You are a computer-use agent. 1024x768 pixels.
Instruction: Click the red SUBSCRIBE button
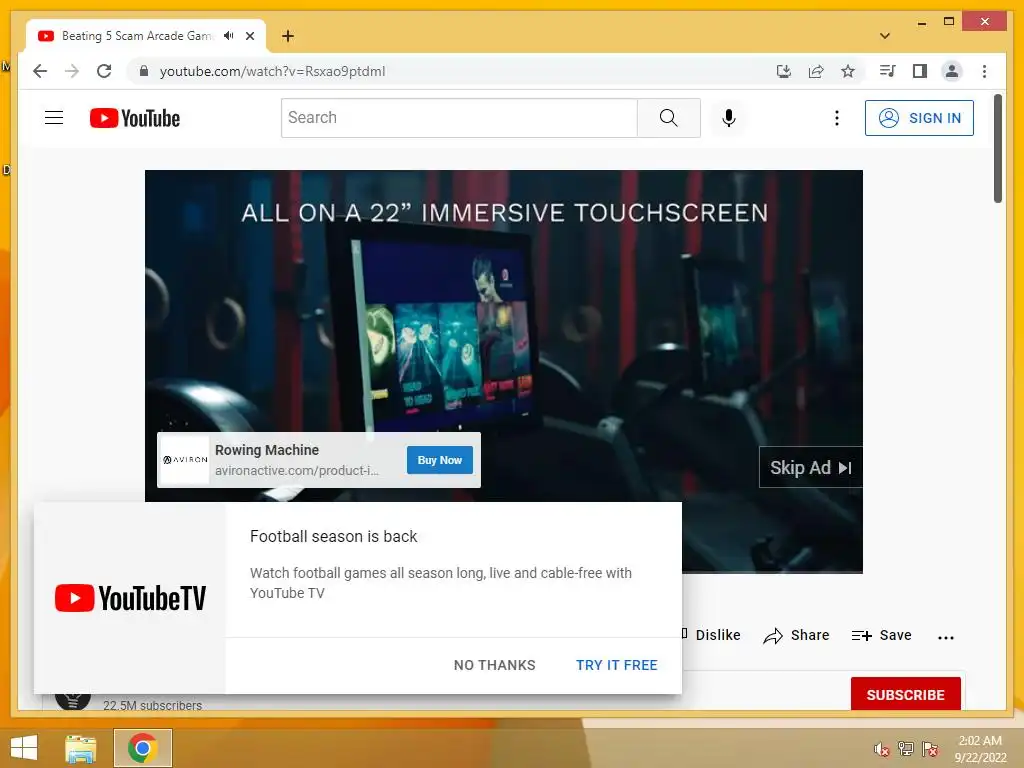click(x=905, y=694)
